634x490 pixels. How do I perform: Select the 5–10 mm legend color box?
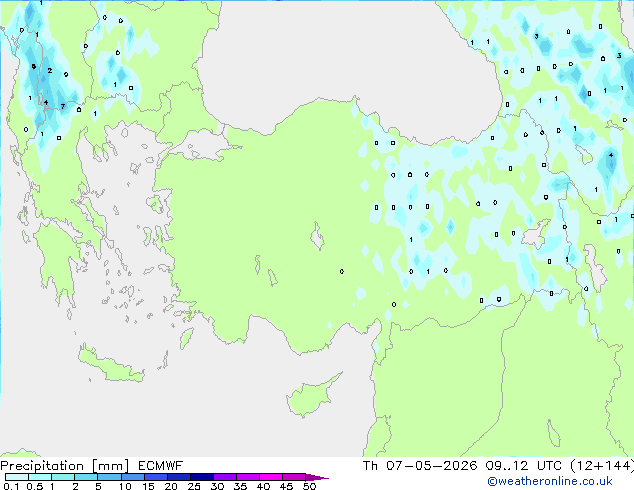pyautogui.click(x=109, y=477)
